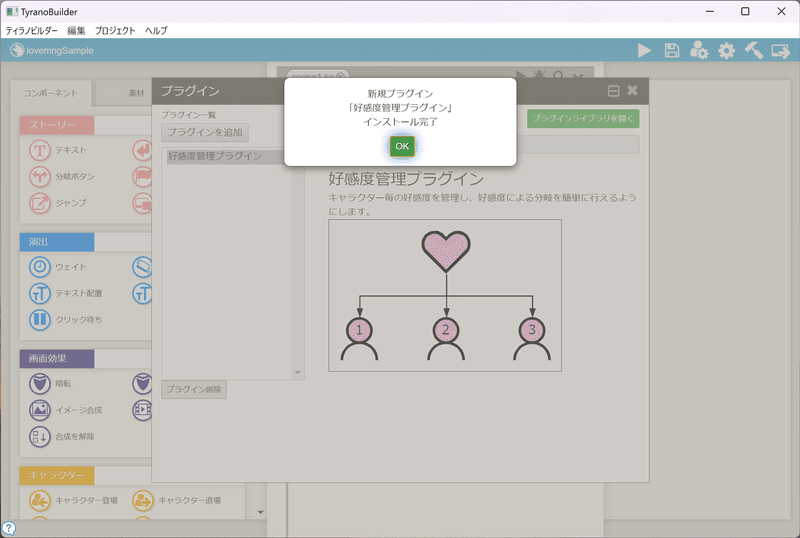Select the キャラクター登場 component icon
The width and height of the screenshot is (800, 538).
click(x=39, y=501)
